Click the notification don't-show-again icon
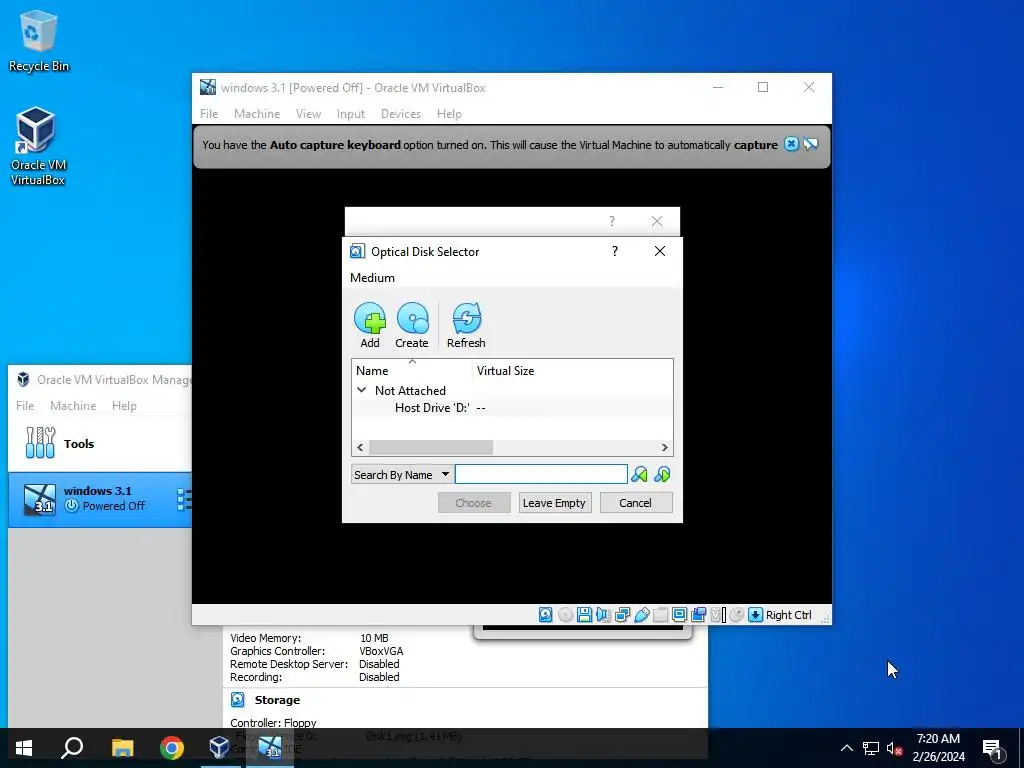Screen dimensions: 1024x768 pos(811,144)
